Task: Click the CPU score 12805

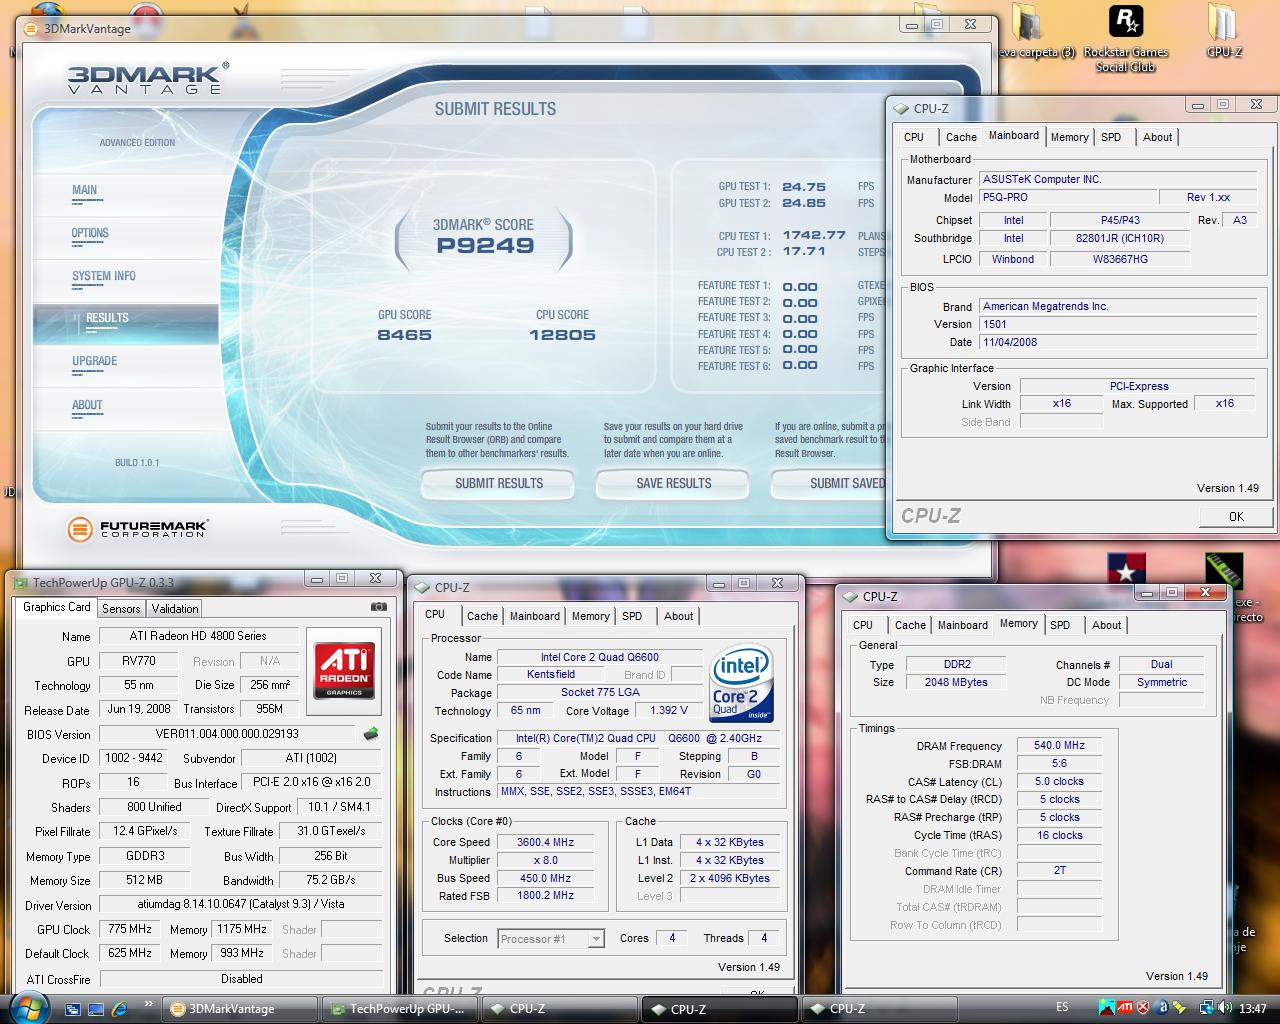Action: pos(562,335)
